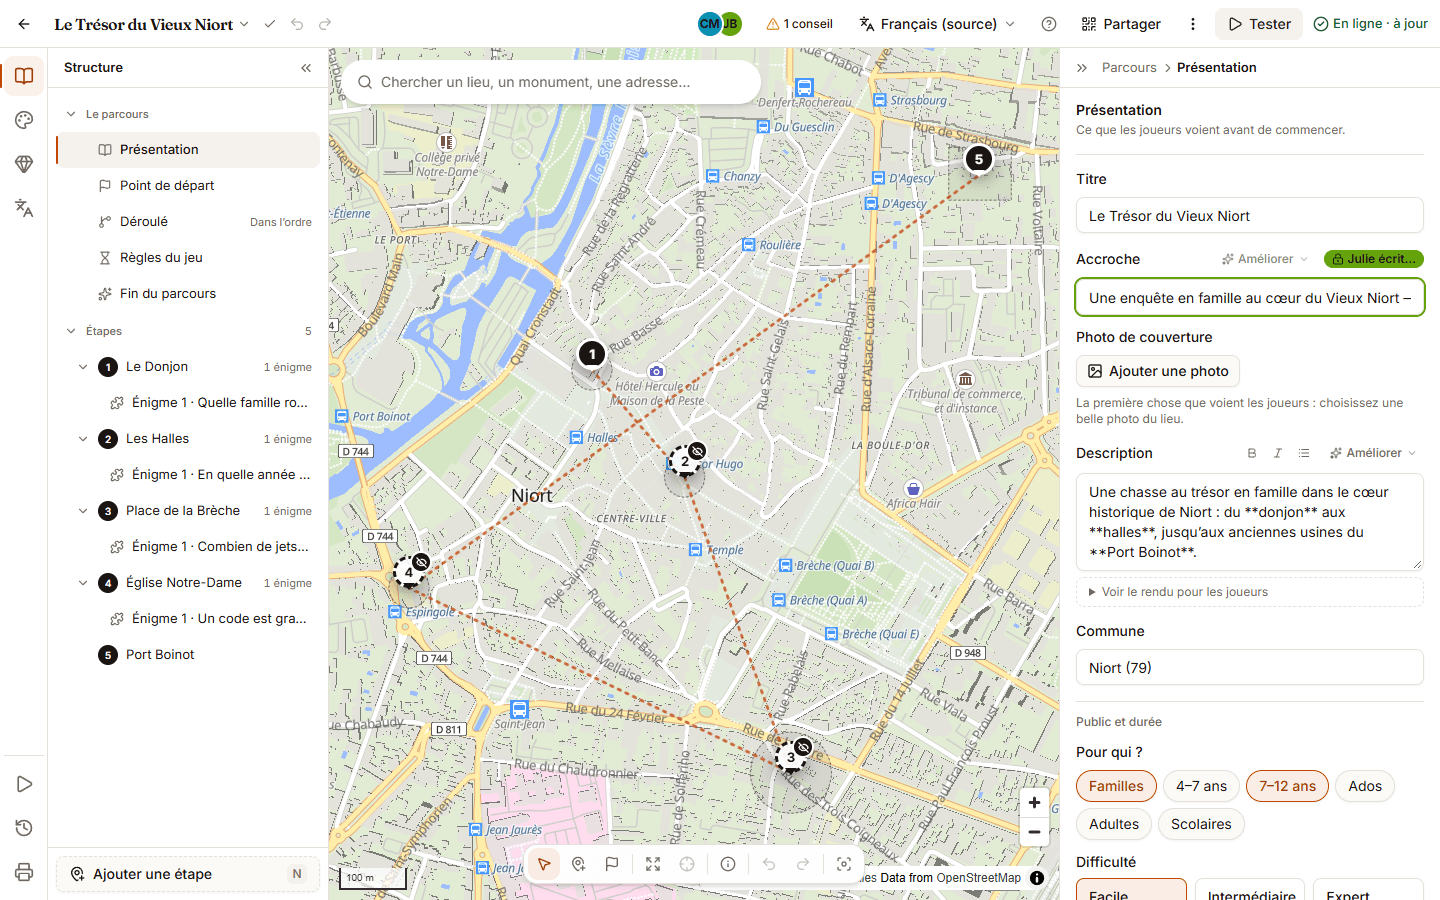Click the Tester button
The width and height of the screenshot is (1440, 900).
tap(1259, 24)
